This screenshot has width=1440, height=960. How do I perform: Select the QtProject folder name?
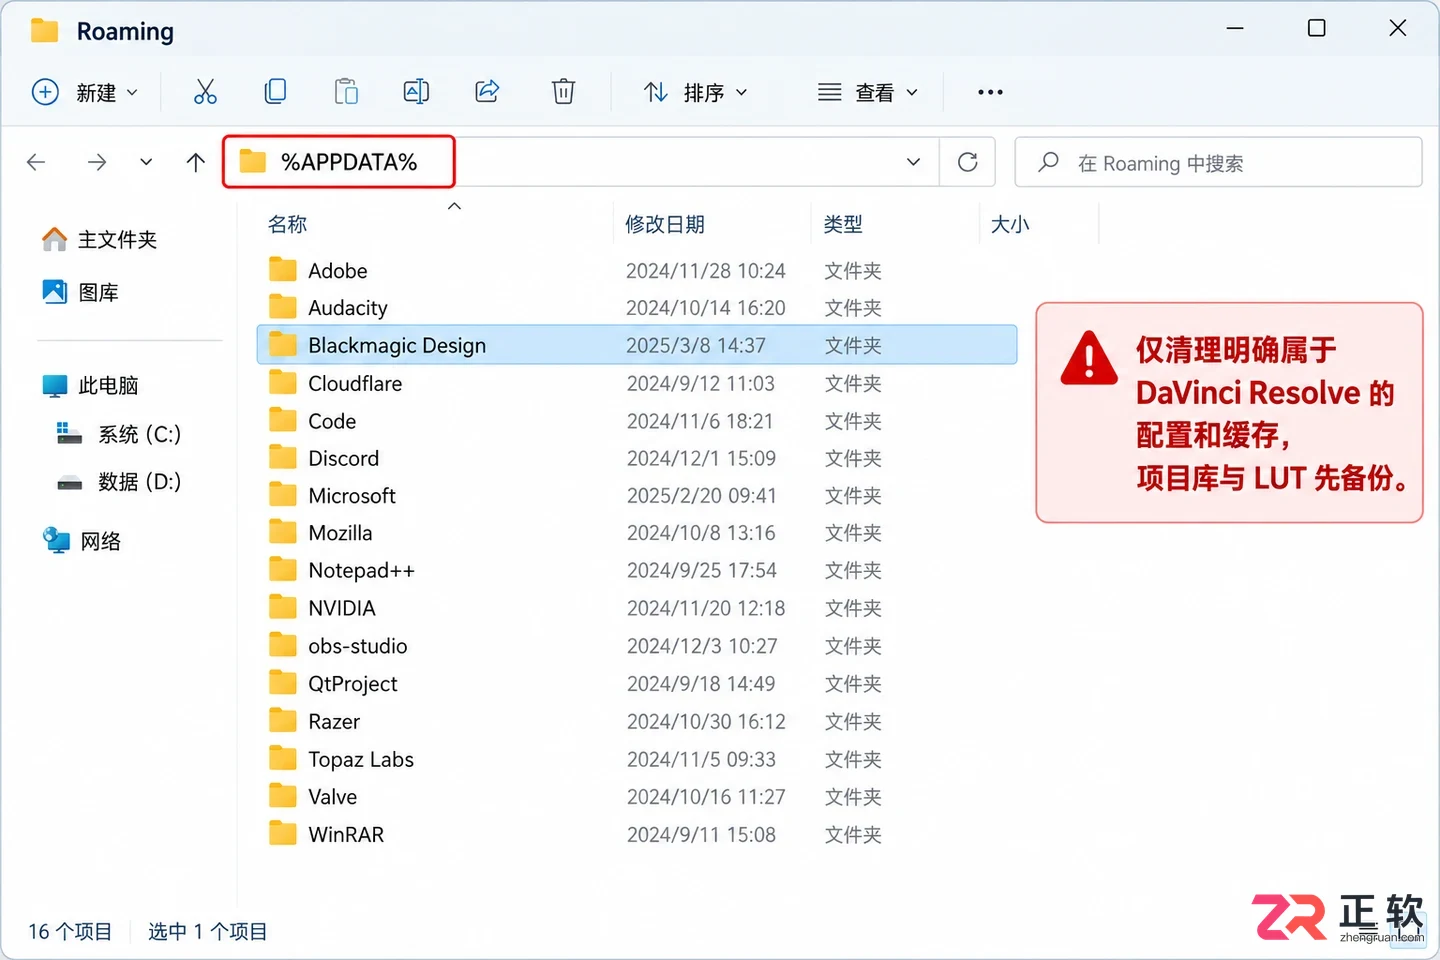pos(353,684)
